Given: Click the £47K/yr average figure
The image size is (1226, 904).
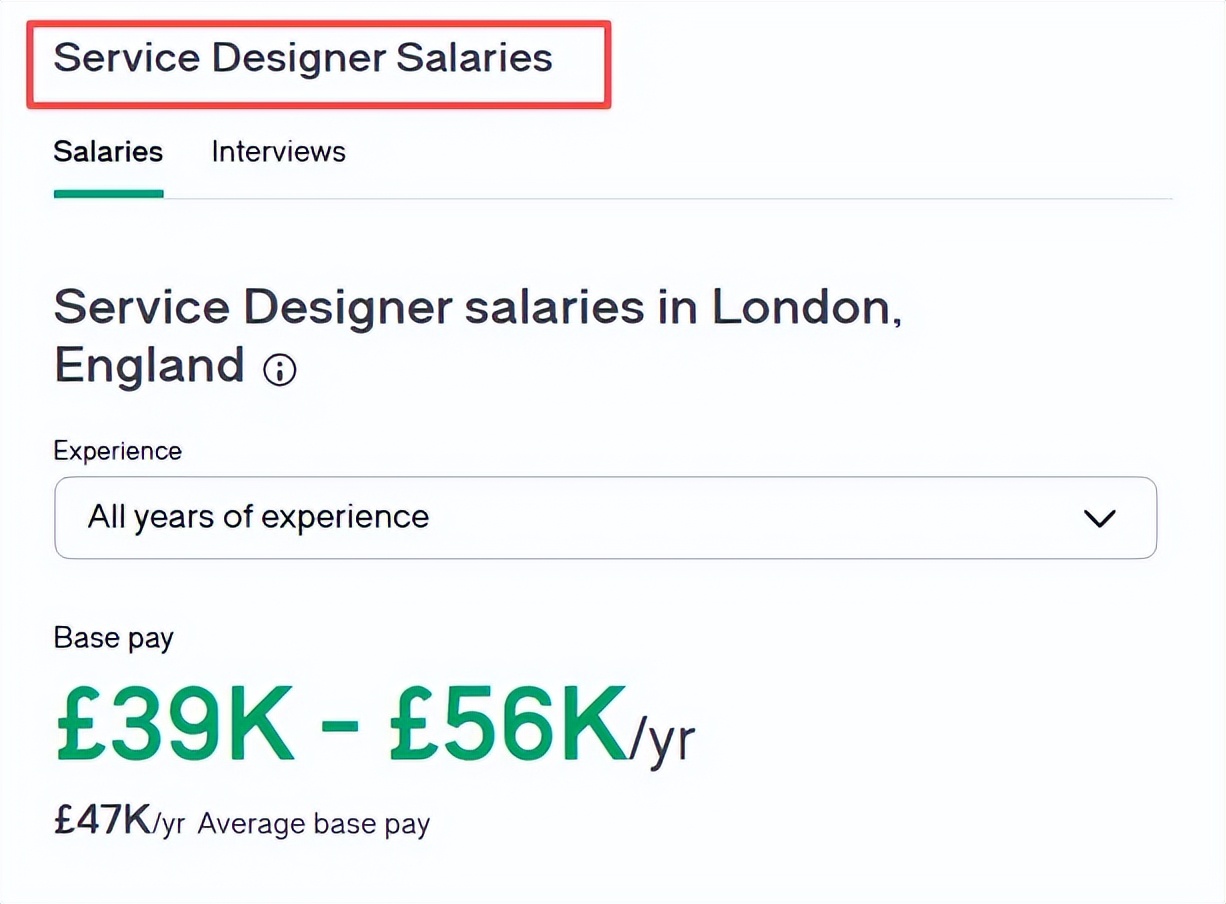Looking at the screenshot, I should click(x=119, y=822).
